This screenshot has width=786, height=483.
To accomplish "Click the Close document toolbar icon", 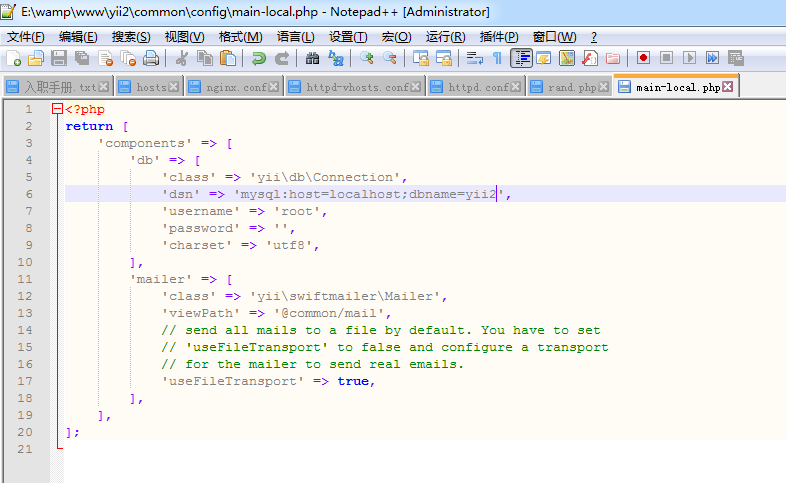I will click(105, 58).
